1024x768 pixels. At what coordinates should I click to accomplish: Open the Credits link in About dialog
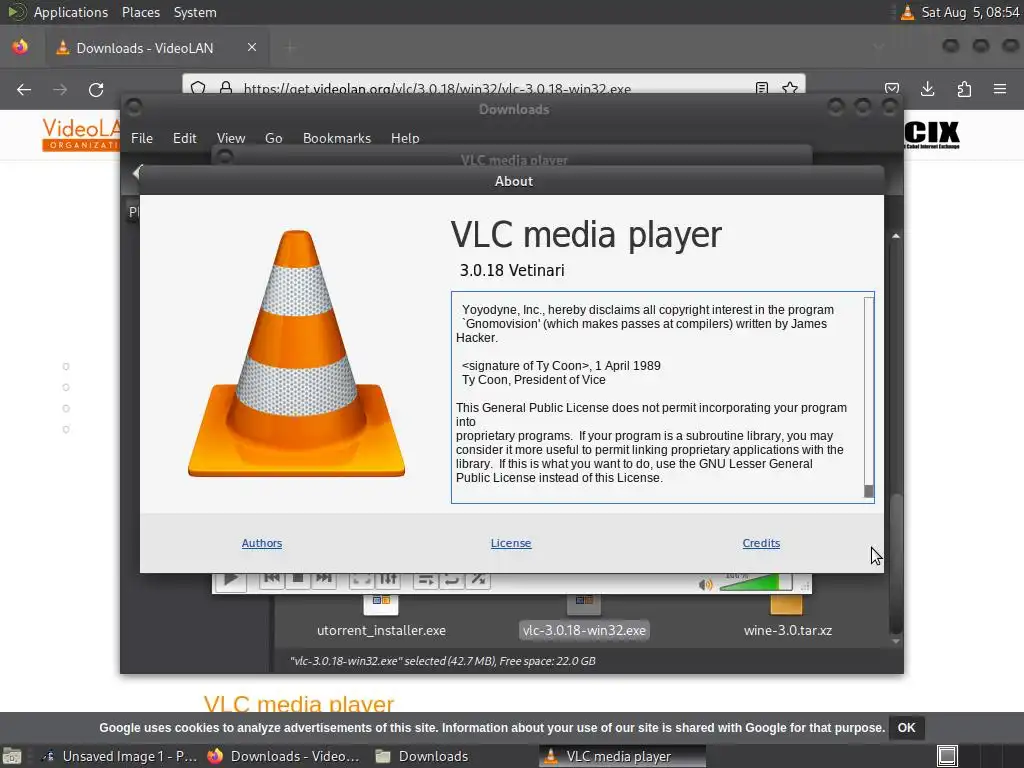point(761,543)
